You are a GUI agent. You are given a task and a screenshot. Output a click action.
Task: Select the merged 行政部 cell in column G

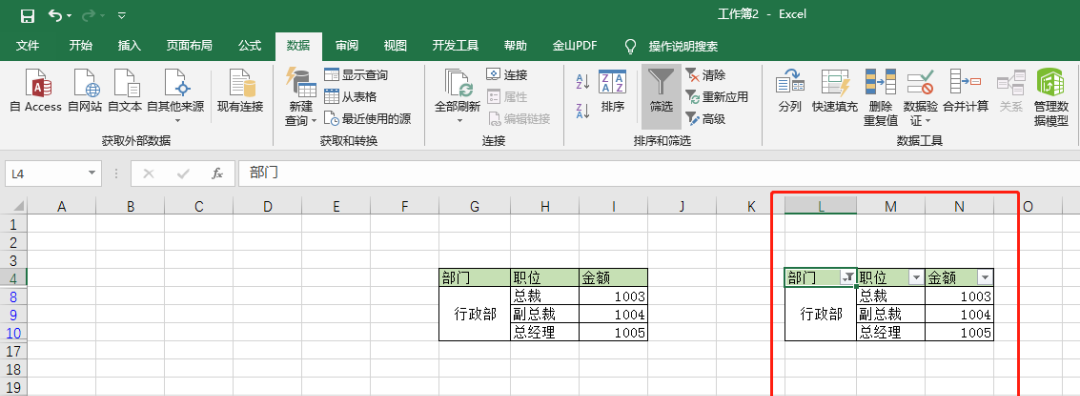[475, 314]
